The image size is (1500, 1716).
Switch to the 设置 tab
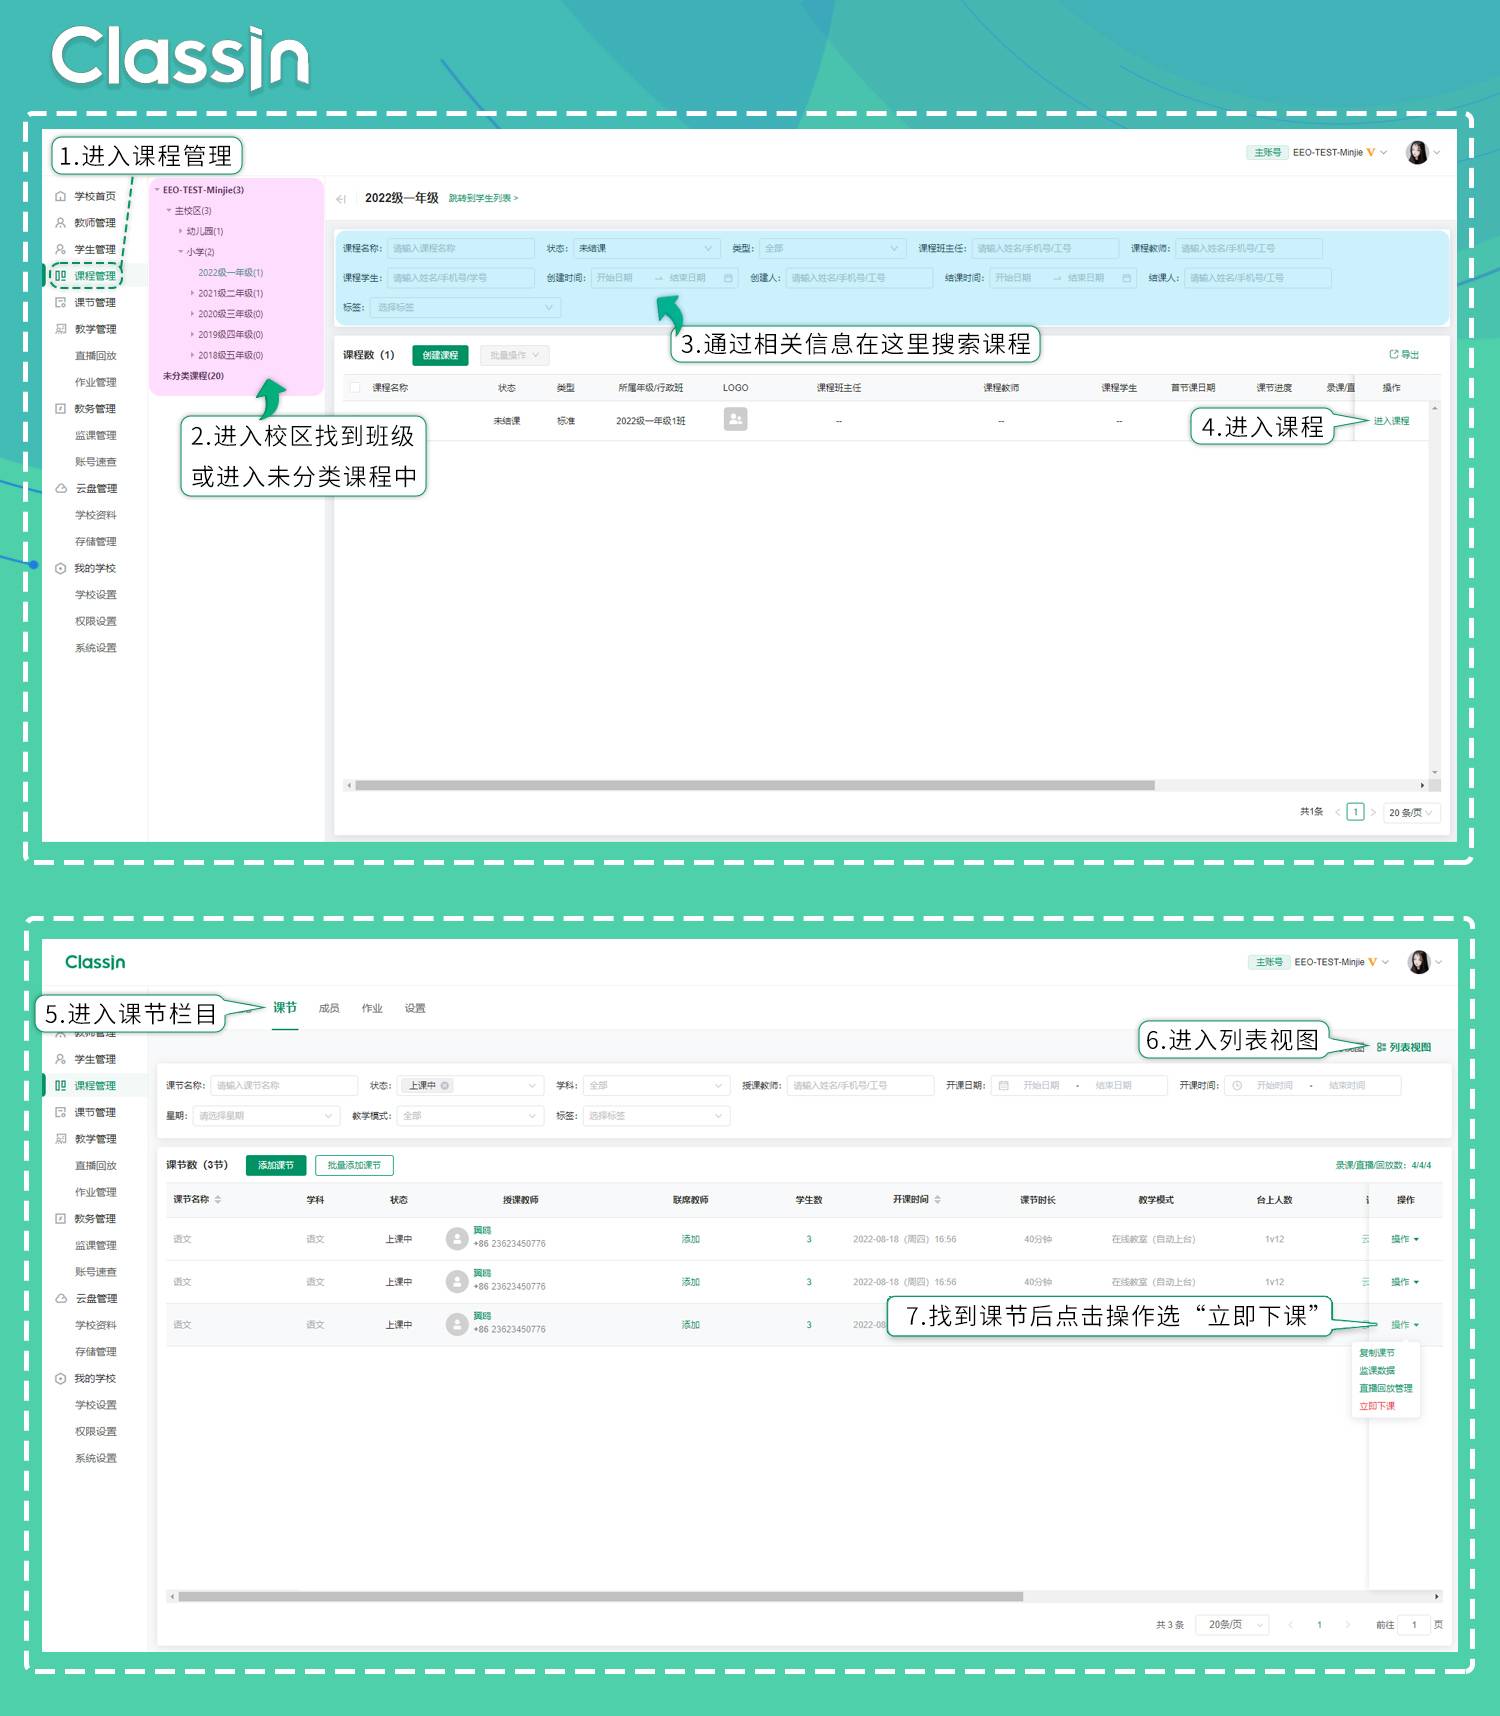click(x=415, y=1008)
